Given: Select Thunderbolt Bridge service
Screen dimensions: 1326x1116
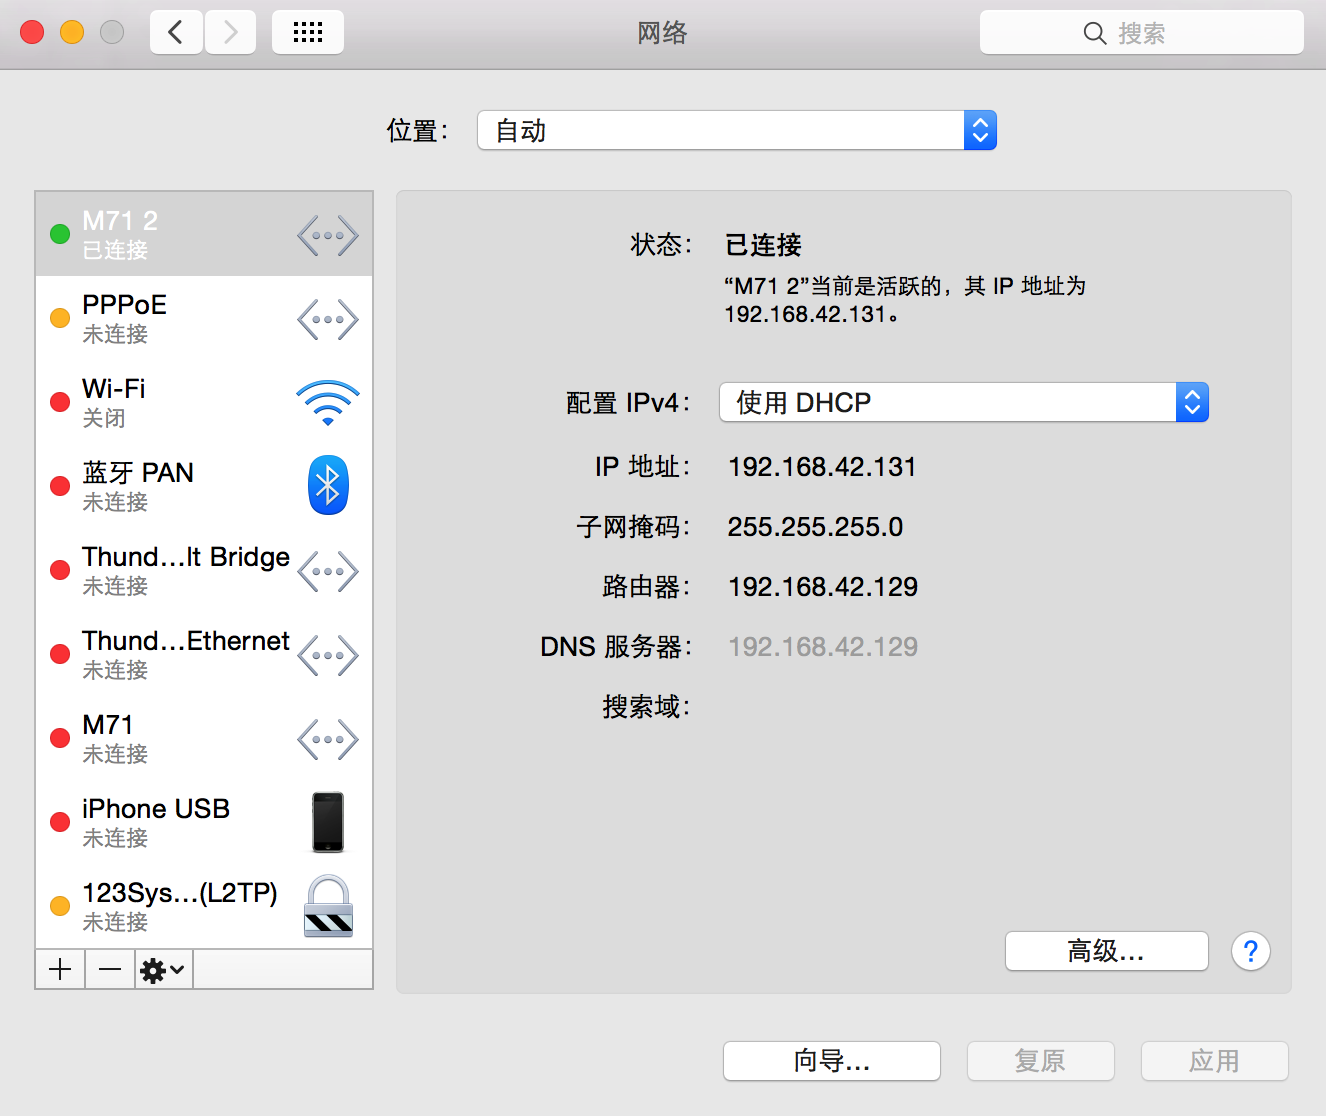Looking at the screenshot, I should [204, 570].
